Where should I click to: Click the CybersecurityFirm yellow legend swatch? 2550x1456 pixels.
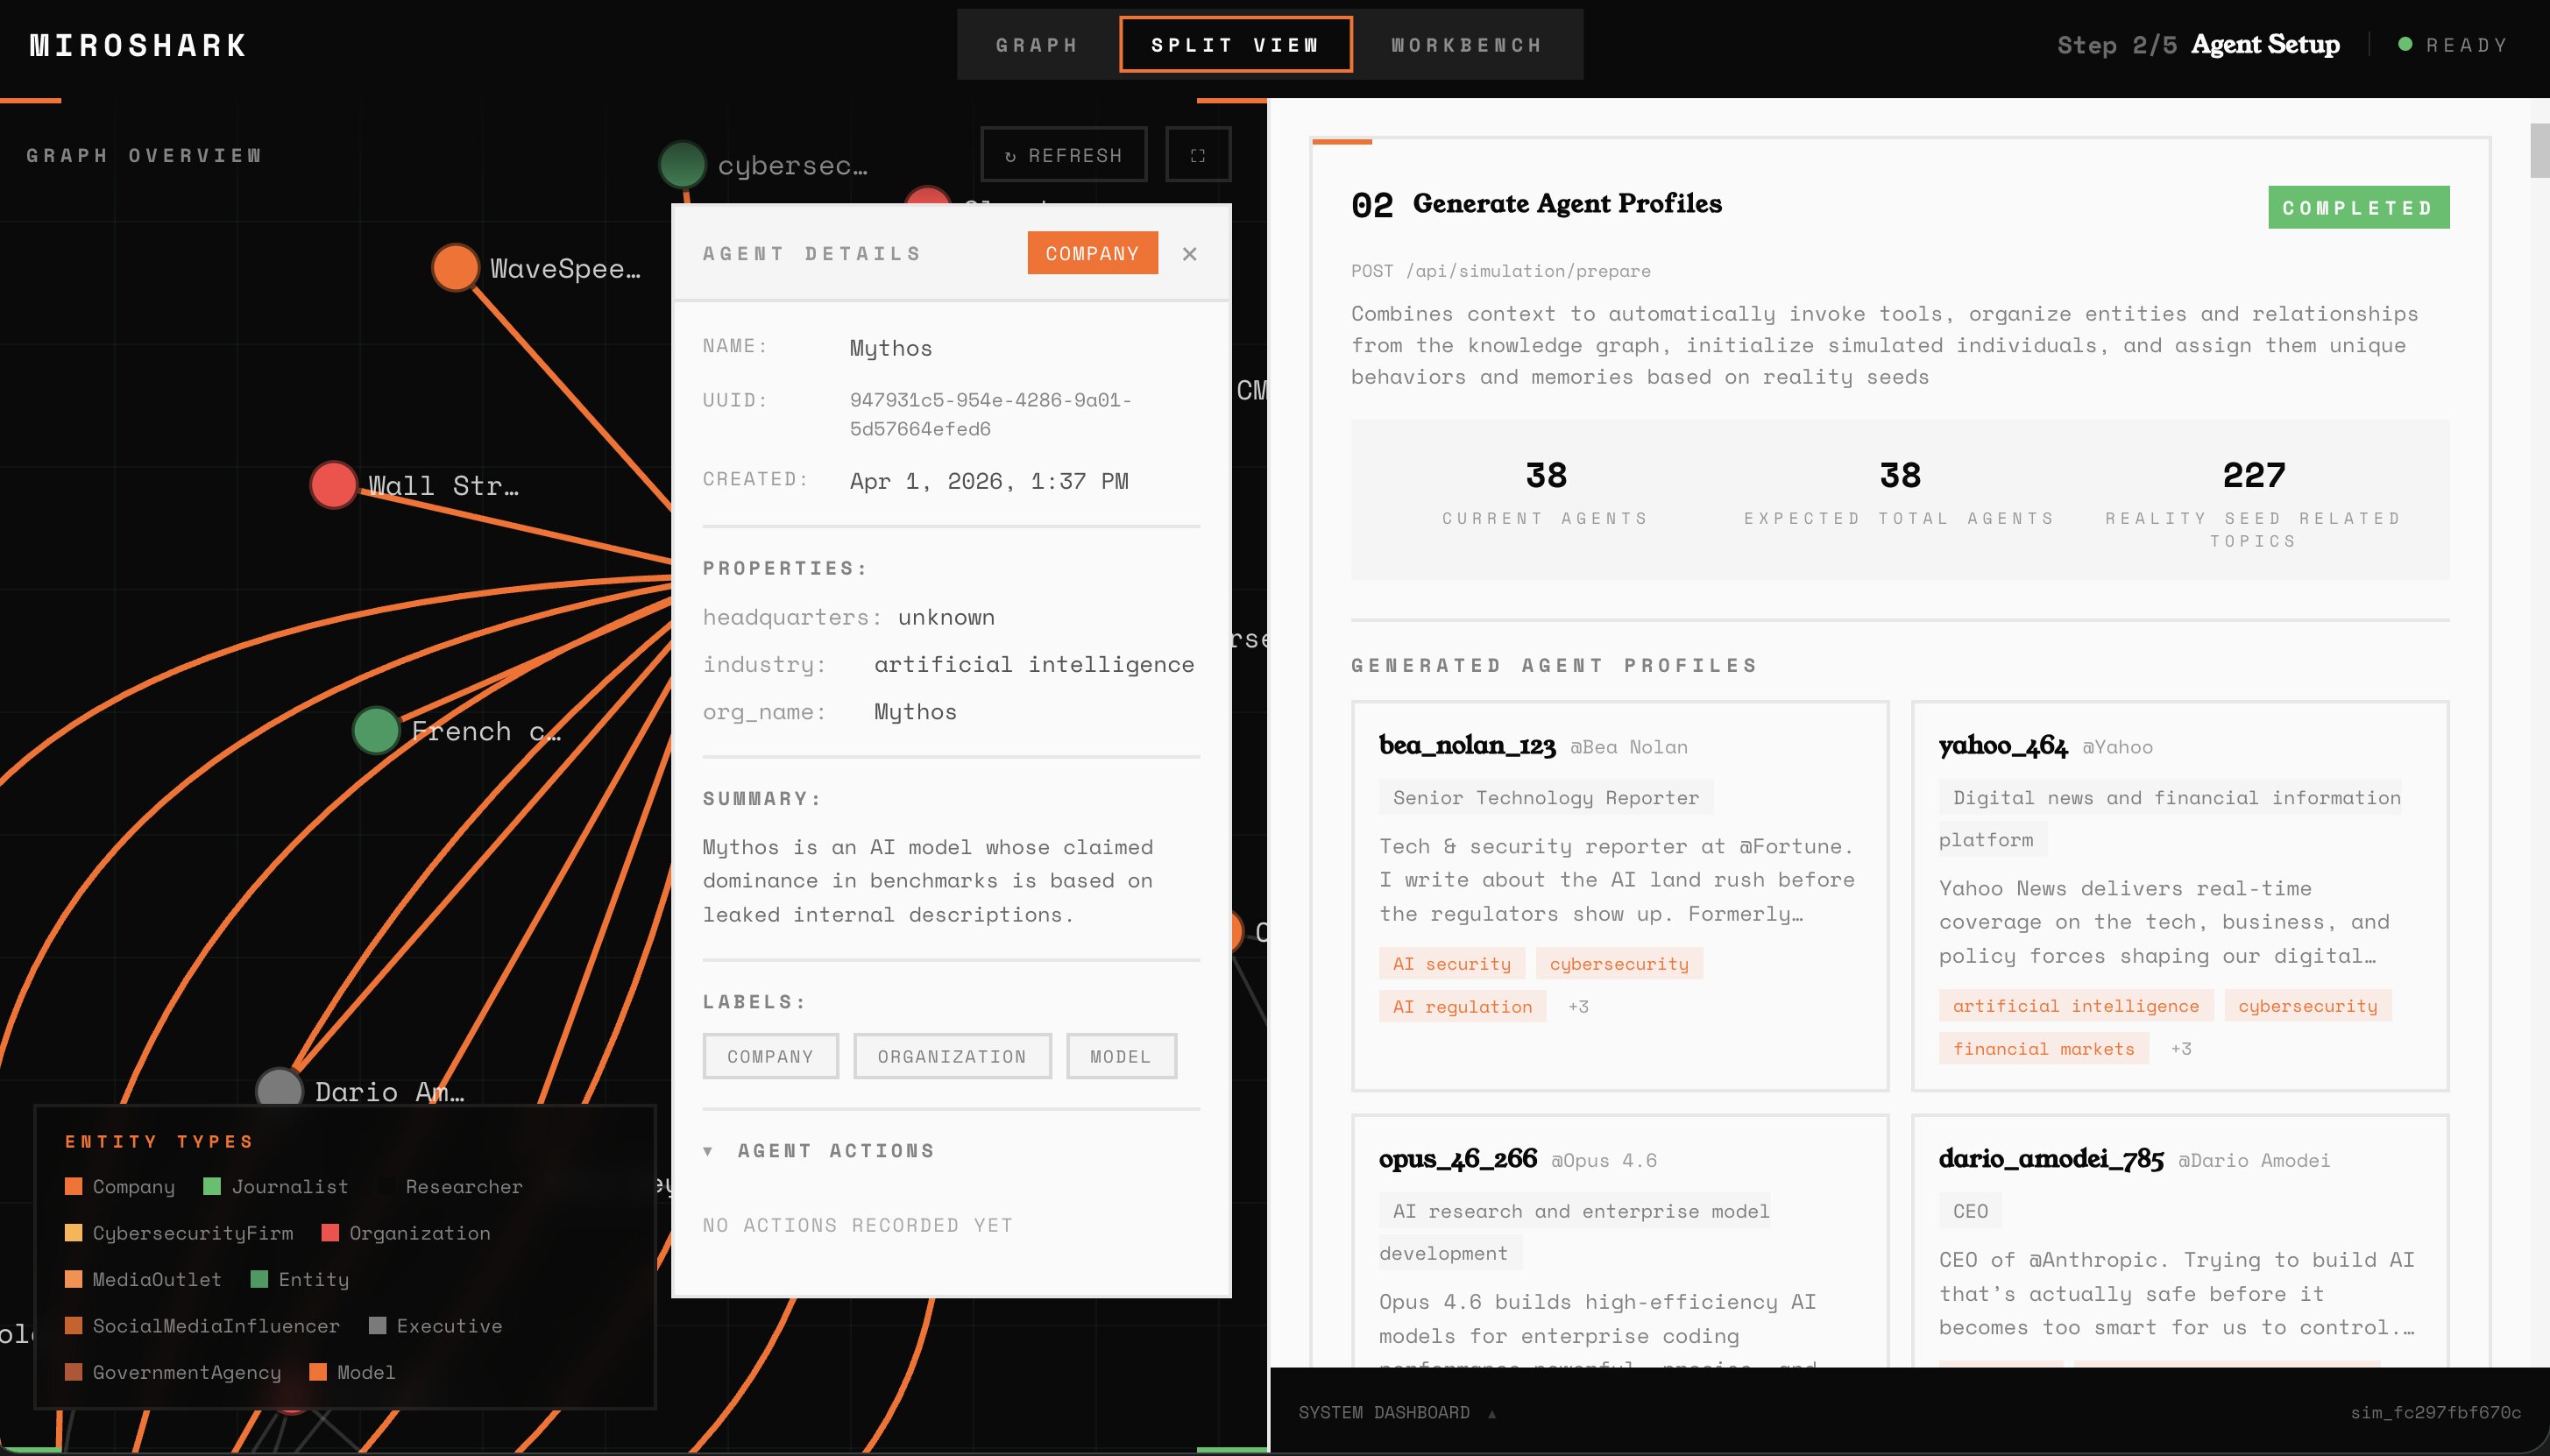73,1232
